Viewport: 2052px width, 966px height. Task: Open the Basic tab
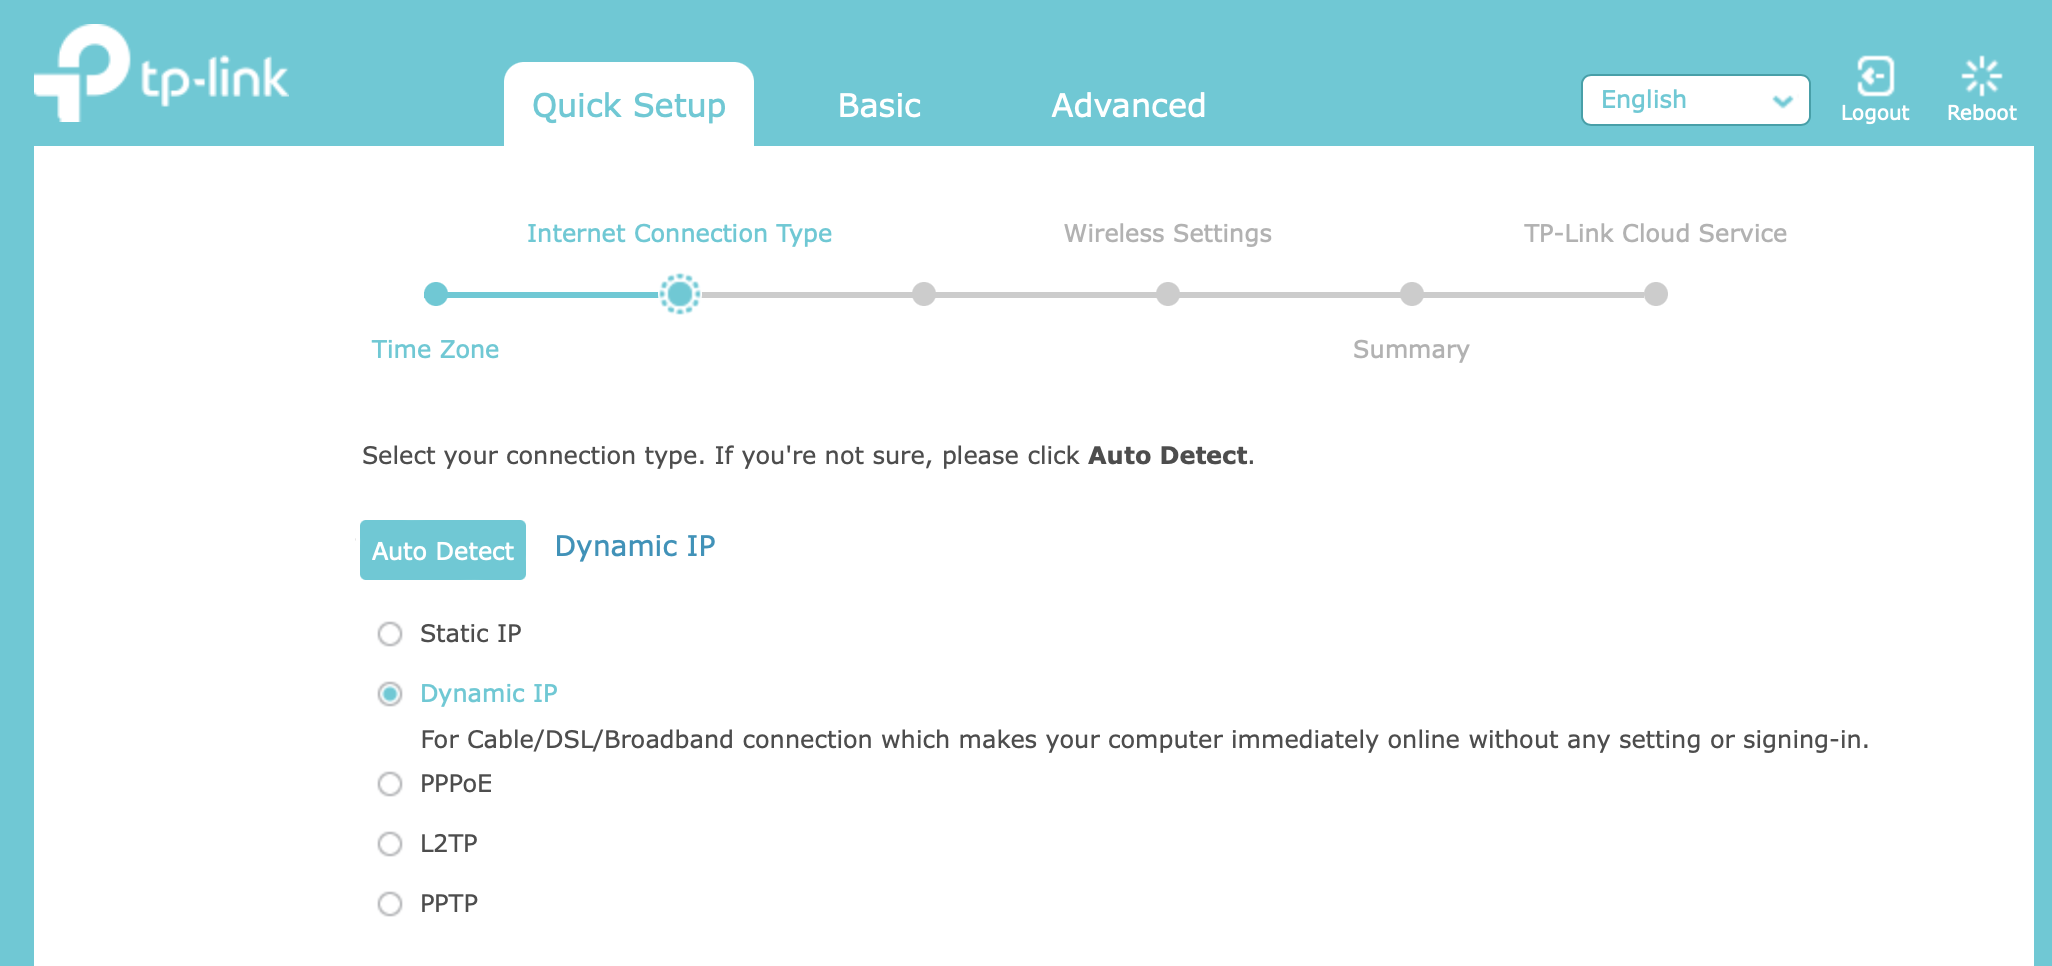click(879, 105)
